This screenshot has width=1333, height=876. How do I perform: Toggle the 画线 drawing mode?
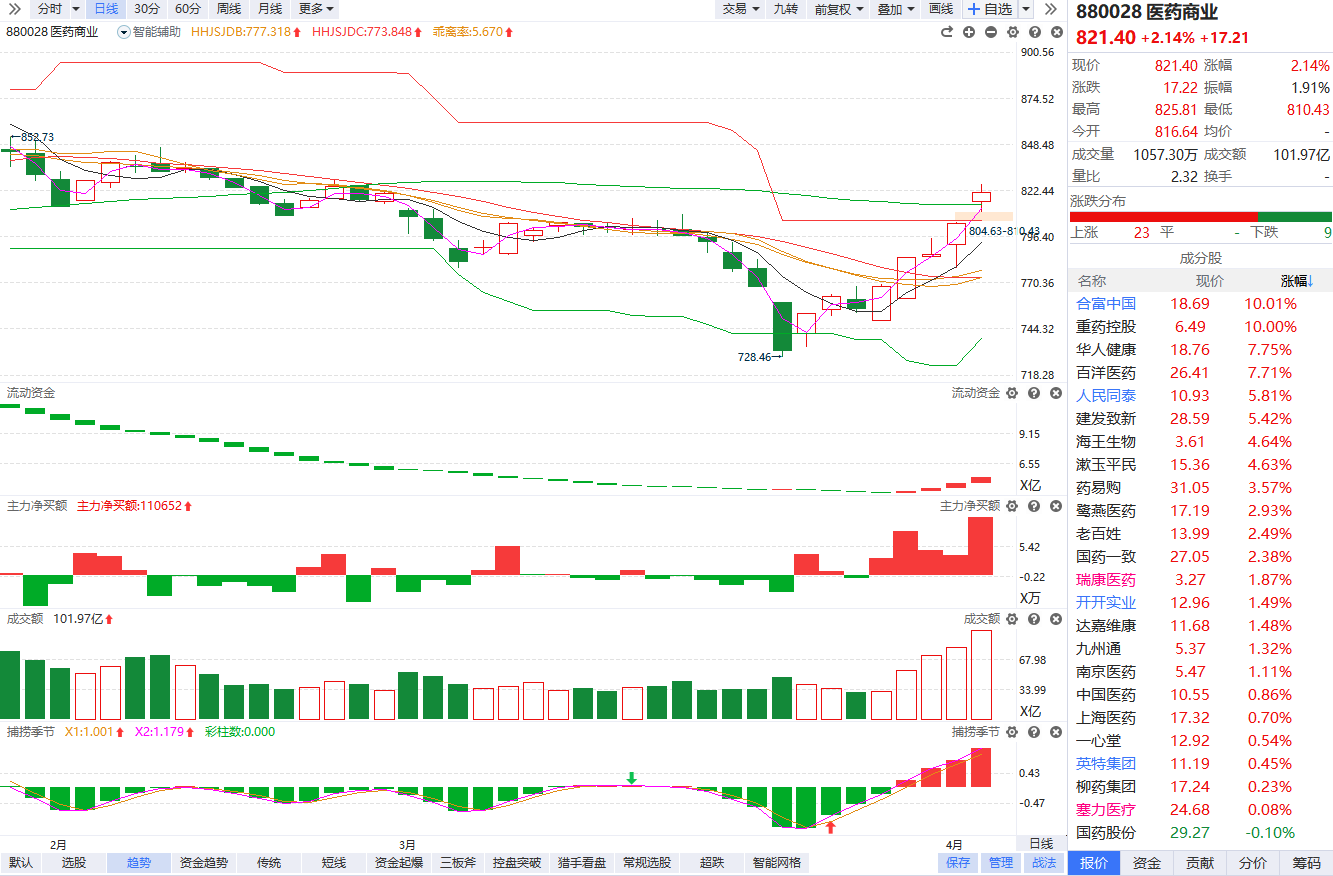pyautogui.click(x=940, y=9)
